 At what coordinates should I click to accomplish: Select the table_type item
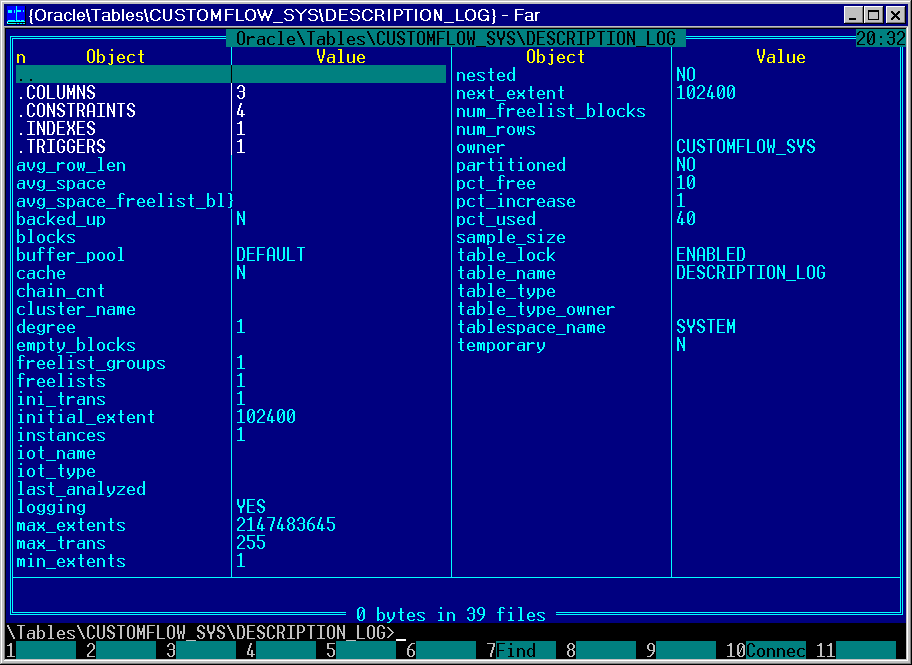(x=506, y=291)
